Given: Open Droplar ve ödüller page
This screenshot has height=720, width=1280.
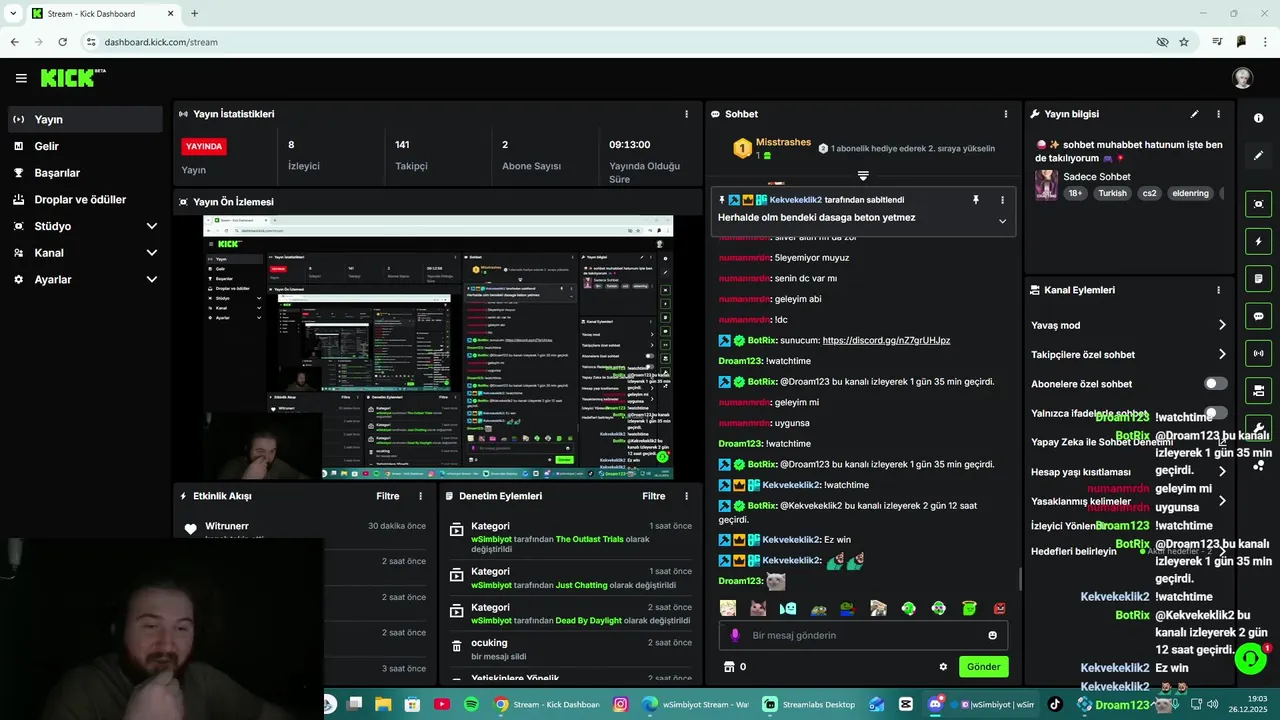Looking at the screenshot, I should point(85,200).
